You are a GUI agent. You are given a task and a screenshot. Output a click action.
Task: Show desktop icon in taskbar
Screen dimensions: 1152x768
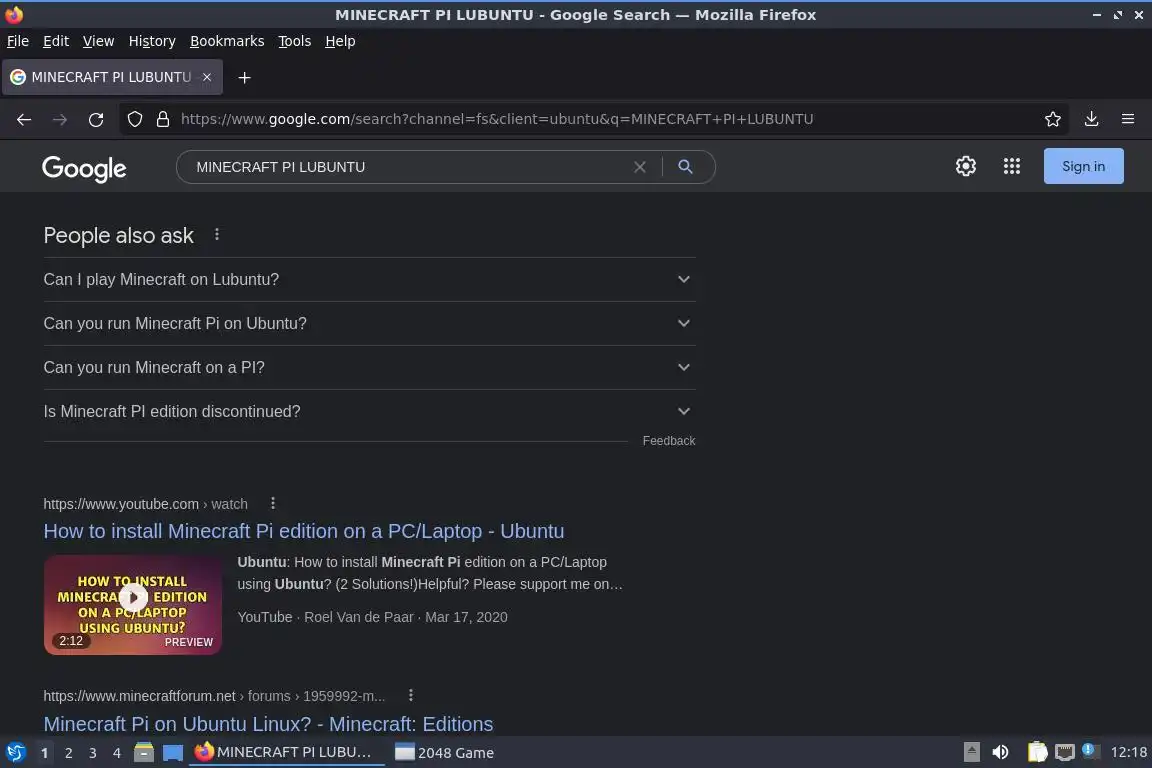pos(173,753)
